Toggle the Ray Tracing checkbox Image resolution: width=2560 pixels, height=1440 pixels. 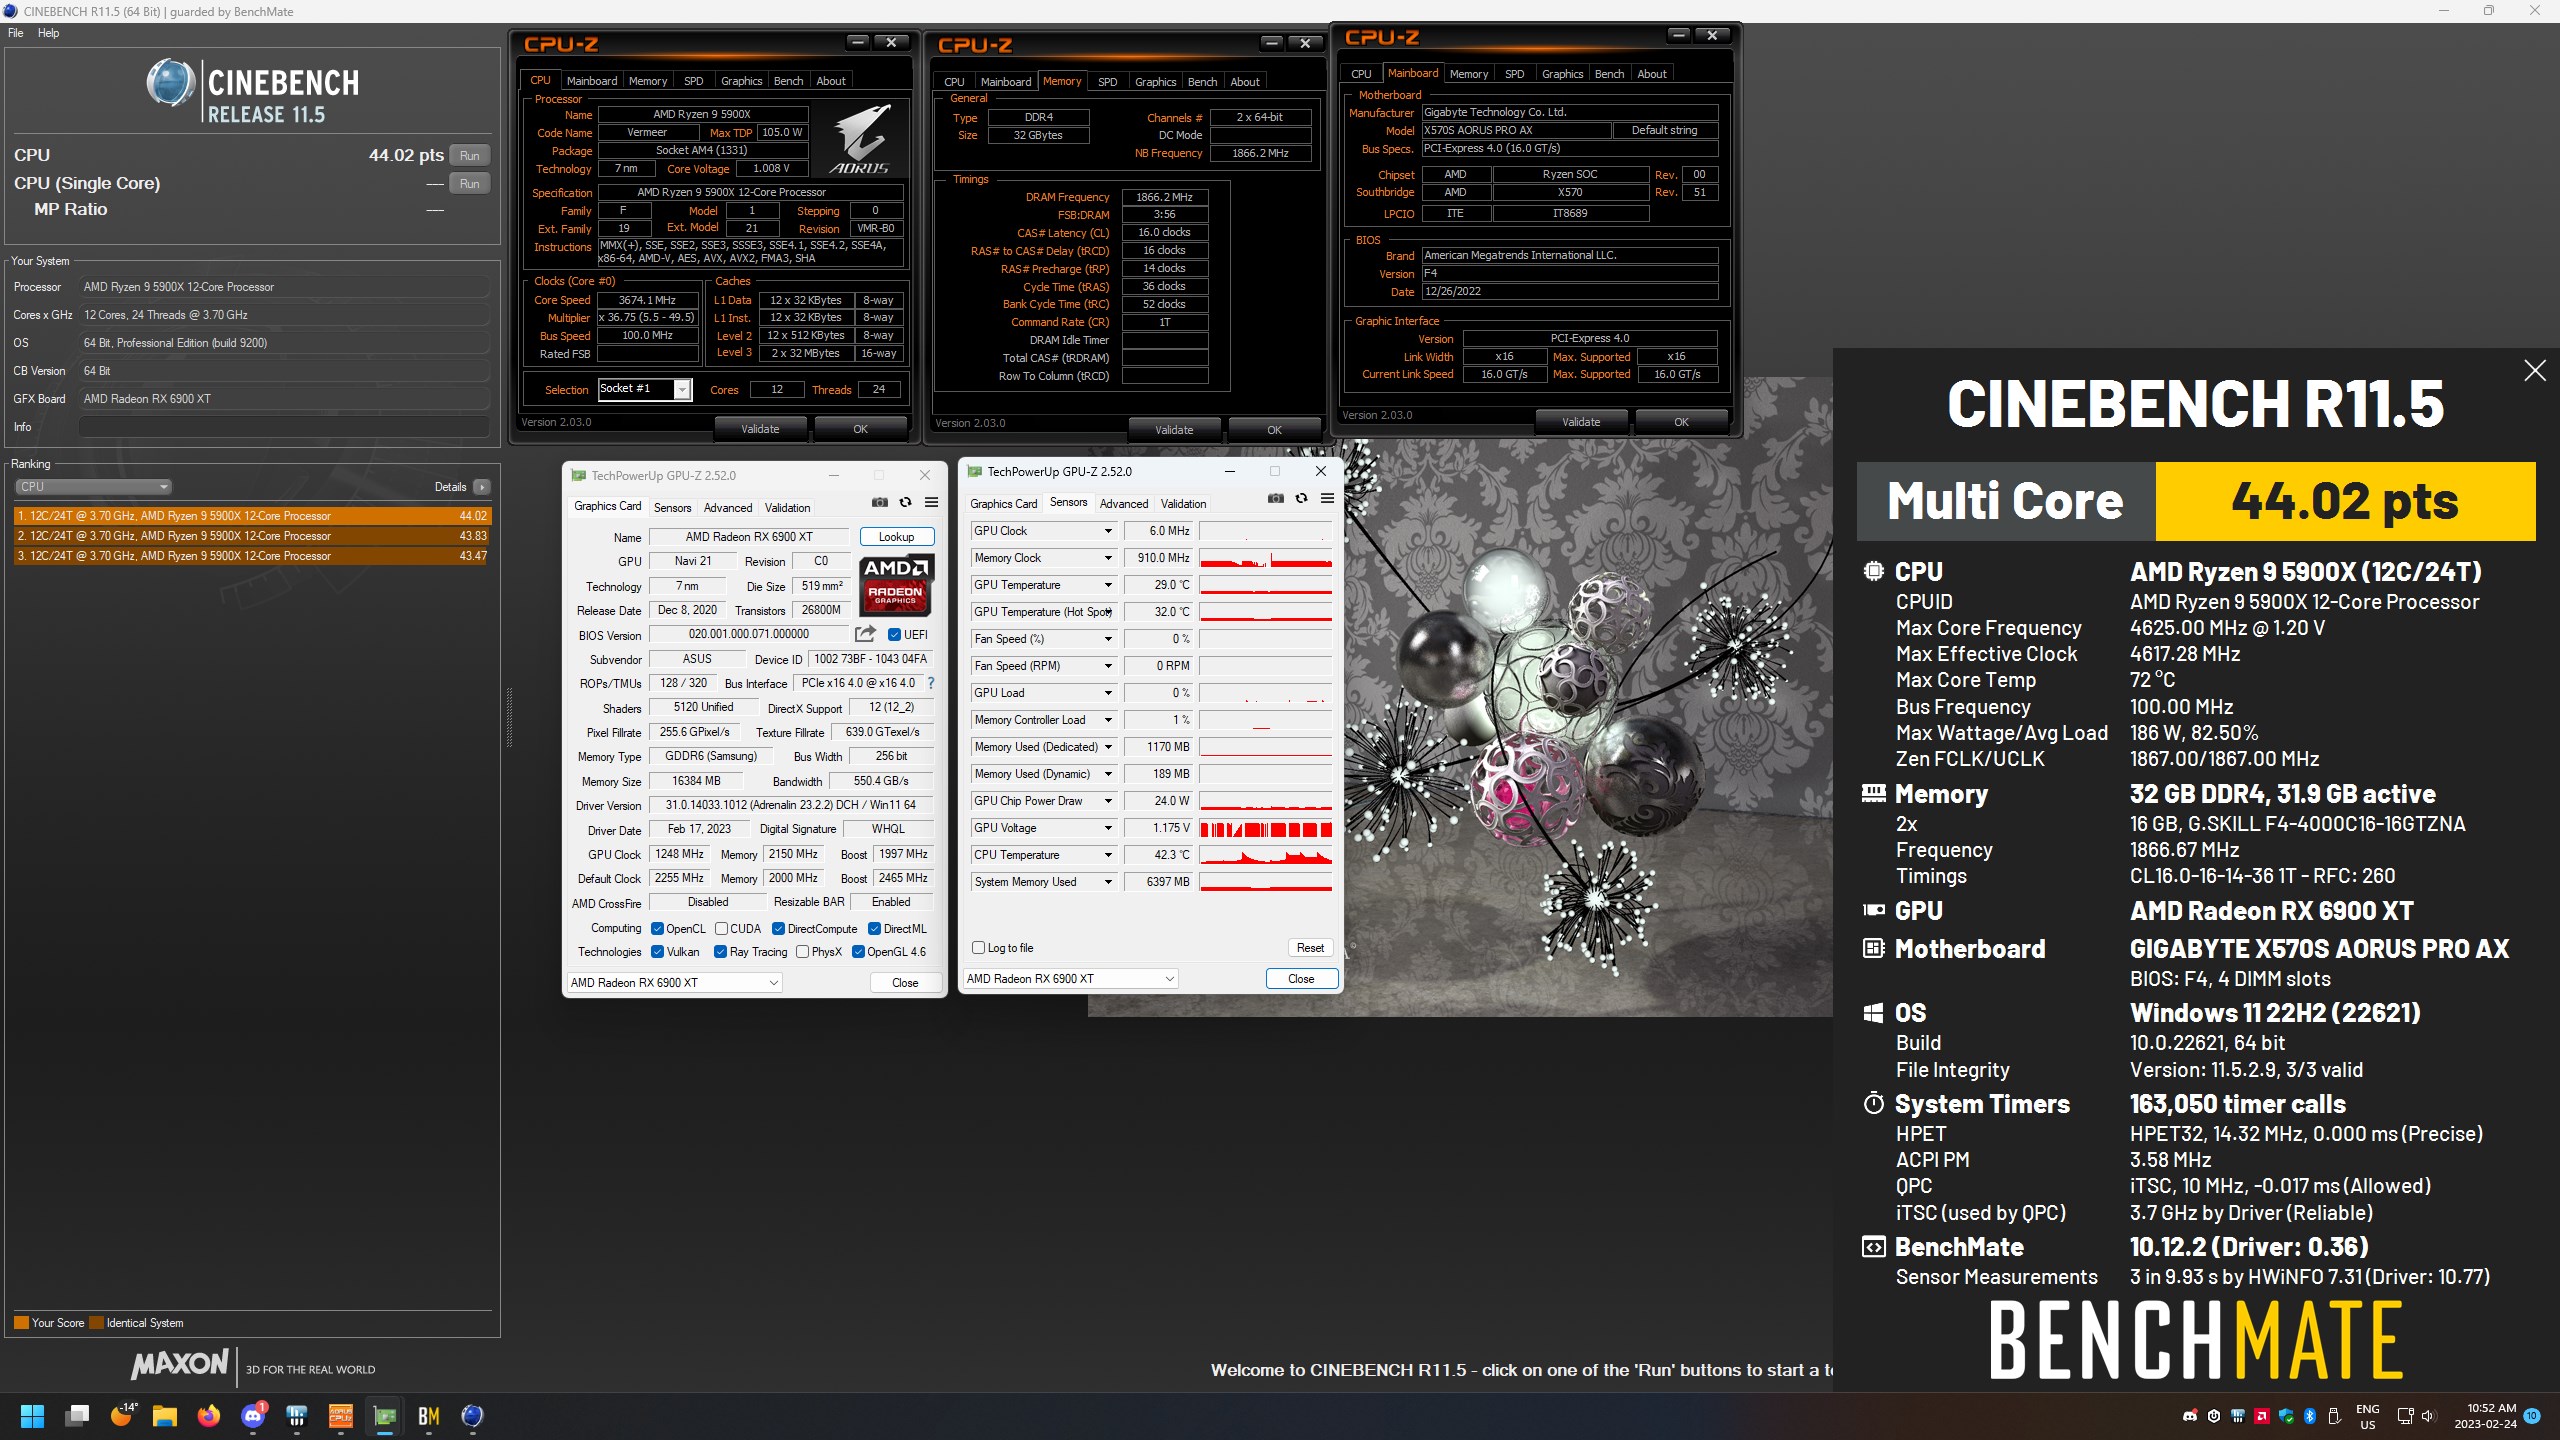(720, 952)
